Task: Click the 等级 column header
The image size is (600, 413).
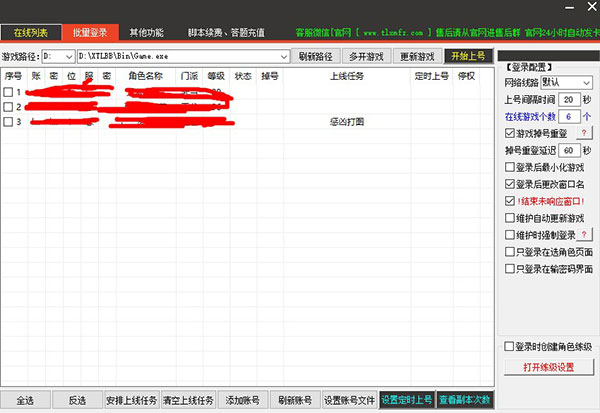Action: 216,76
